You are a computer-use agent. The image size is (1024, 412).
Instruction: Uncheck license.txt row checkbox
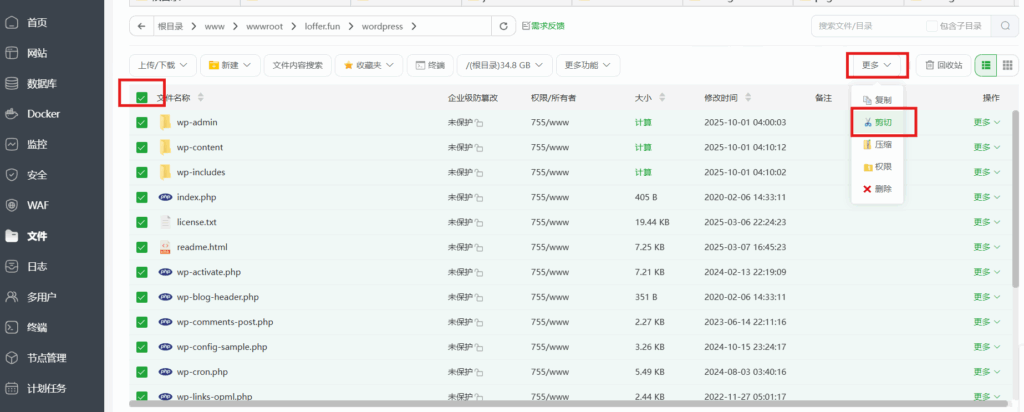[x=142, y=222]
